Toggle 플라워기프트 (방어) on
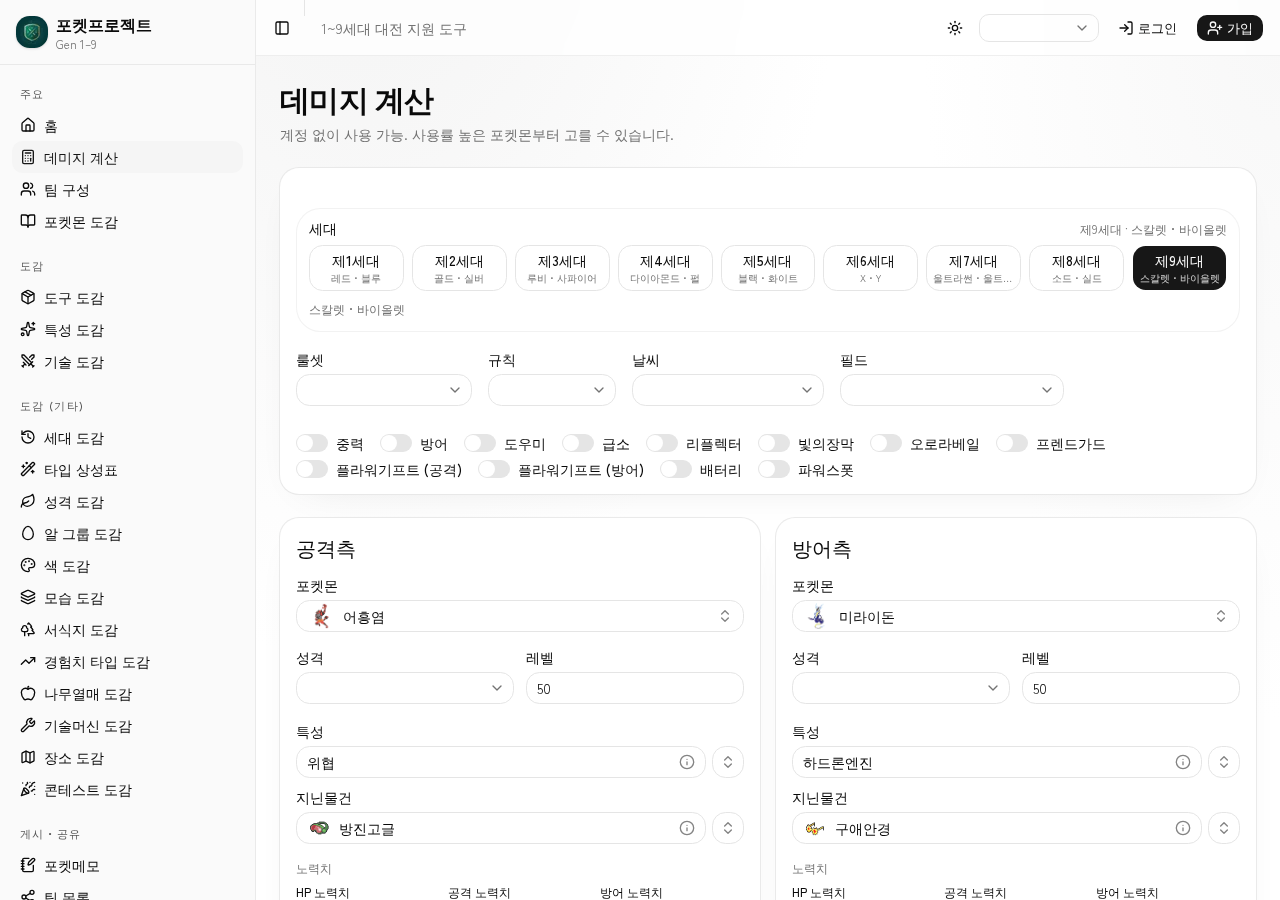Viewport: 1280px width, 900px height. (x=494, y=469)
